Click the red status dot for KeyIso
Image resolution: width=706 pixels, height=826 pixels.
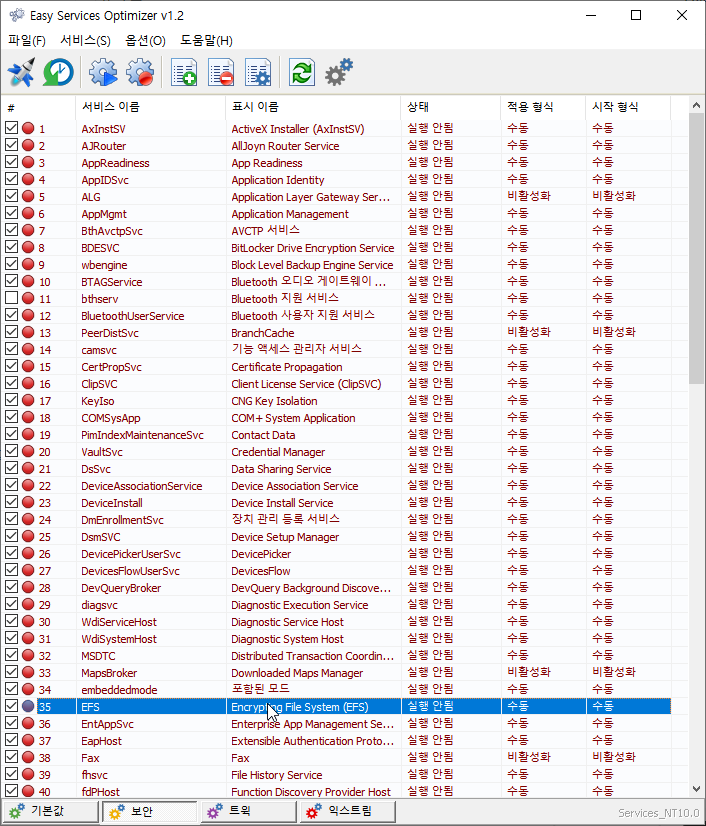(x=28, y=400)
